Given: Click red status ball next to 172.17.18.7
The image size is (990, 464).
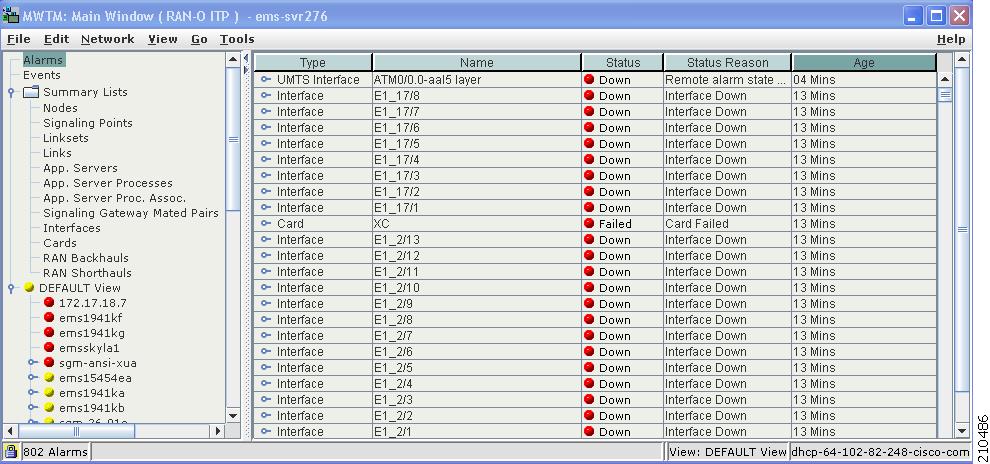Looking at the screenshot, I should (x=49, y=302).
